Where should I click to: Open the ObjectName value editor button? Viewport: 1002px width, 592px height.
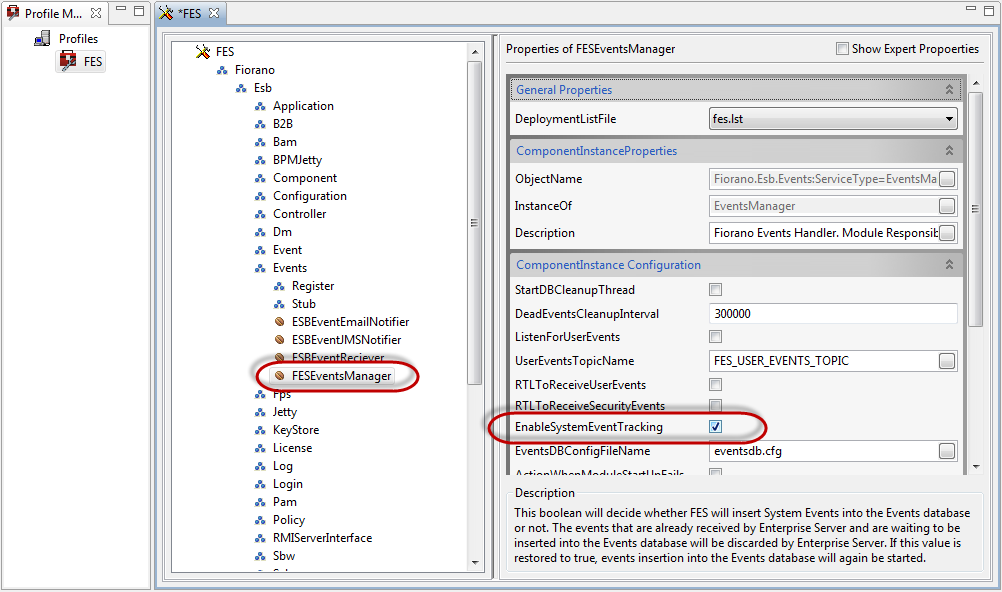pyautogui.click(x=947, y=179)
